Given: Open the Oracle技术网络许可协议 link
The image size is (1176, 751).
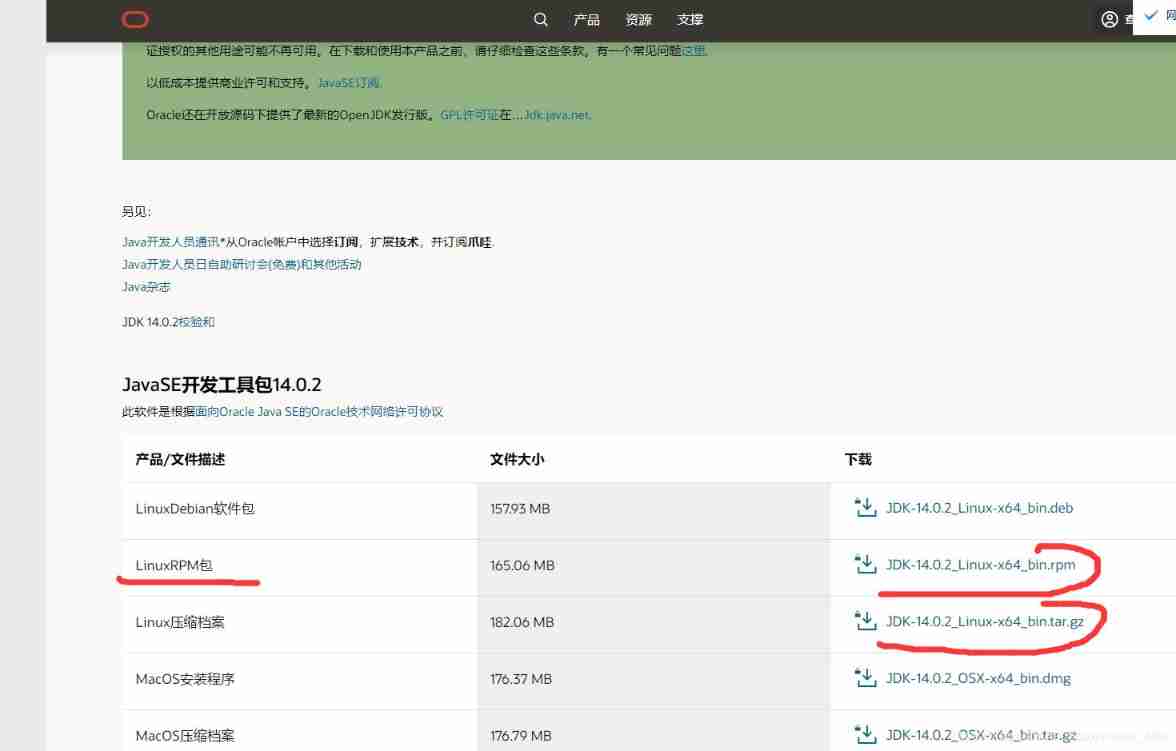Looking at the screenshot, I should [x=376, y=412].
